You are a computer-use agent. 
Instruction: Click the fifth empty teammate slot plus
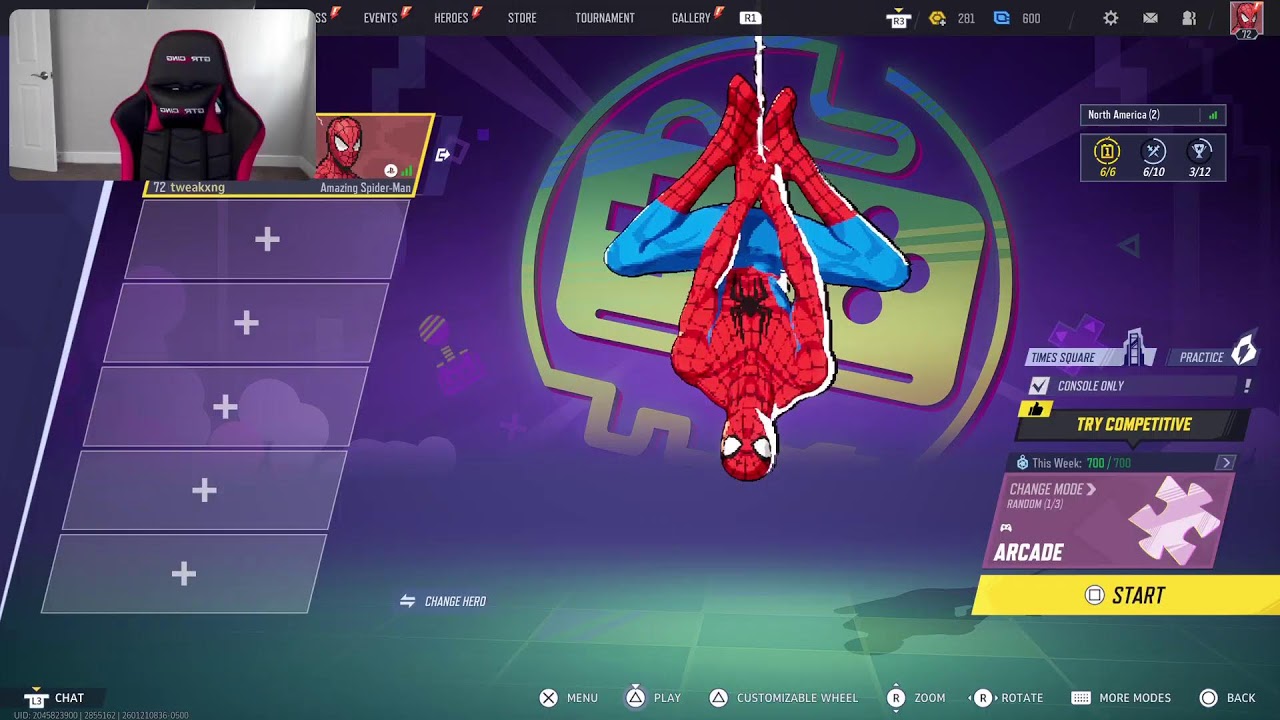pyautogui.click(x=183, y=575)
